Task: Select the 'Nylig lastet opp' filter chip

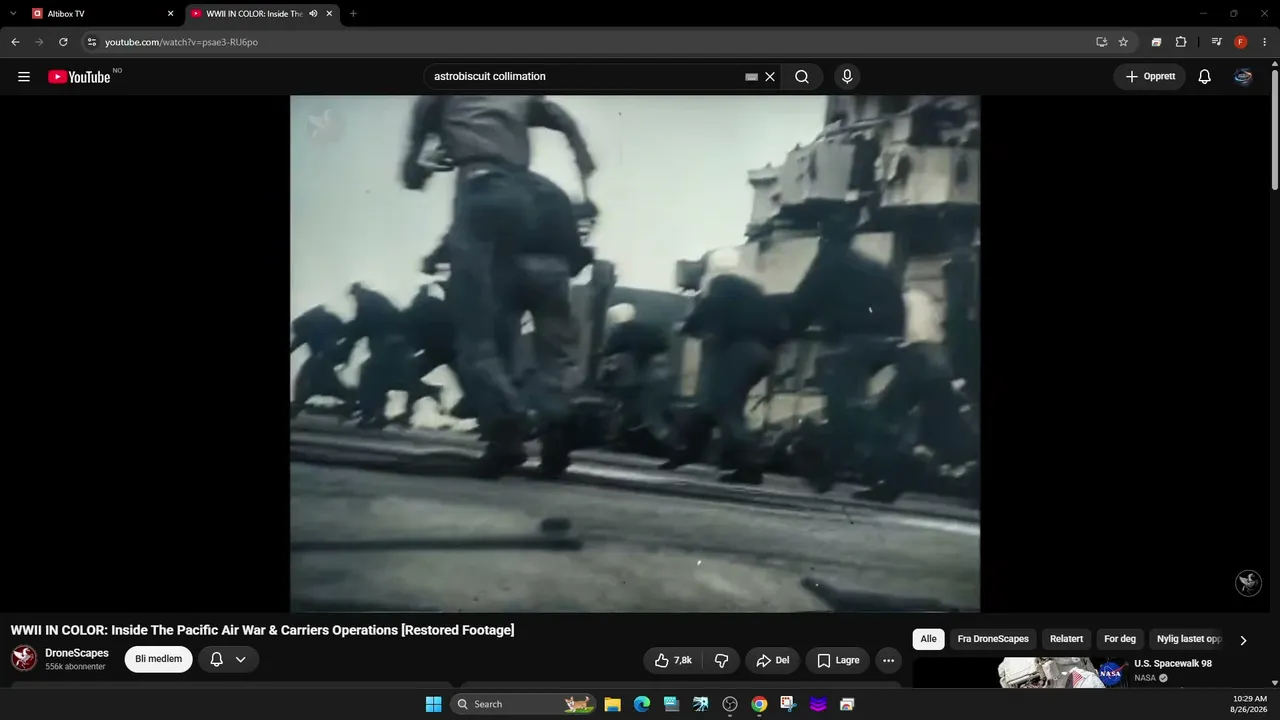Action: coord(1188,639)
